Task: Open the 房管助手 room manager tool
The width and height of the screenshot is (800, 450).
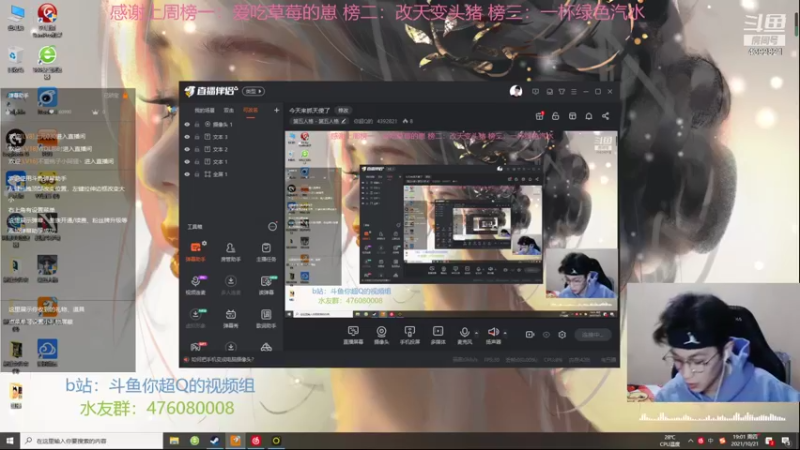Action: [x=231, y=252]
